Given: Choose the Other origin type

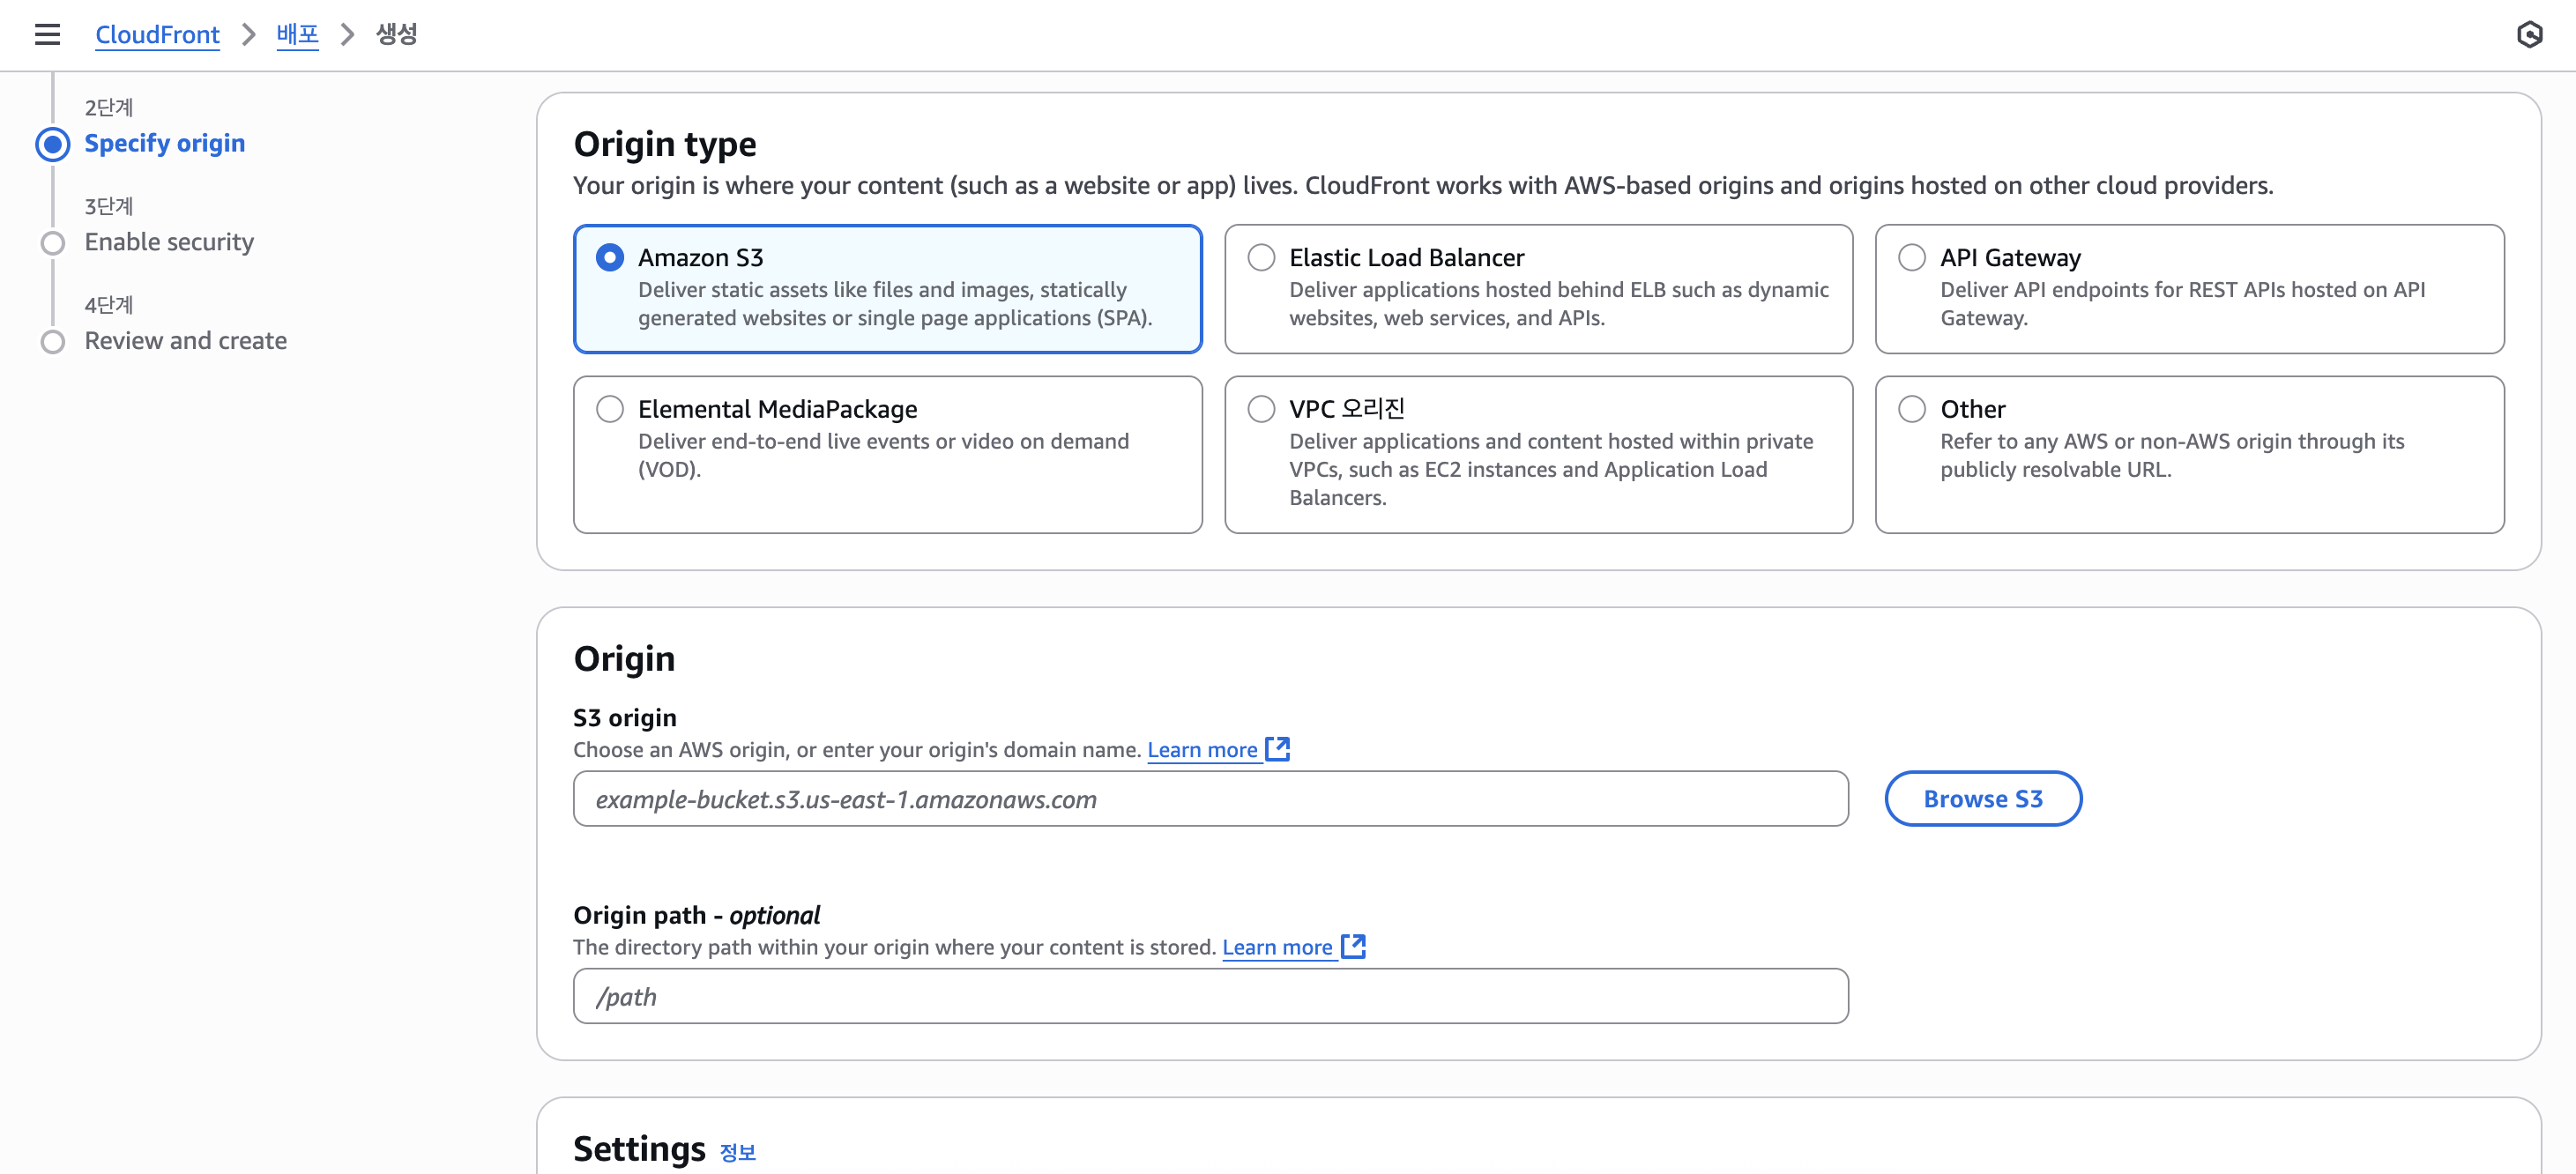Looking at the screenshot, I should click(1912, 409).
